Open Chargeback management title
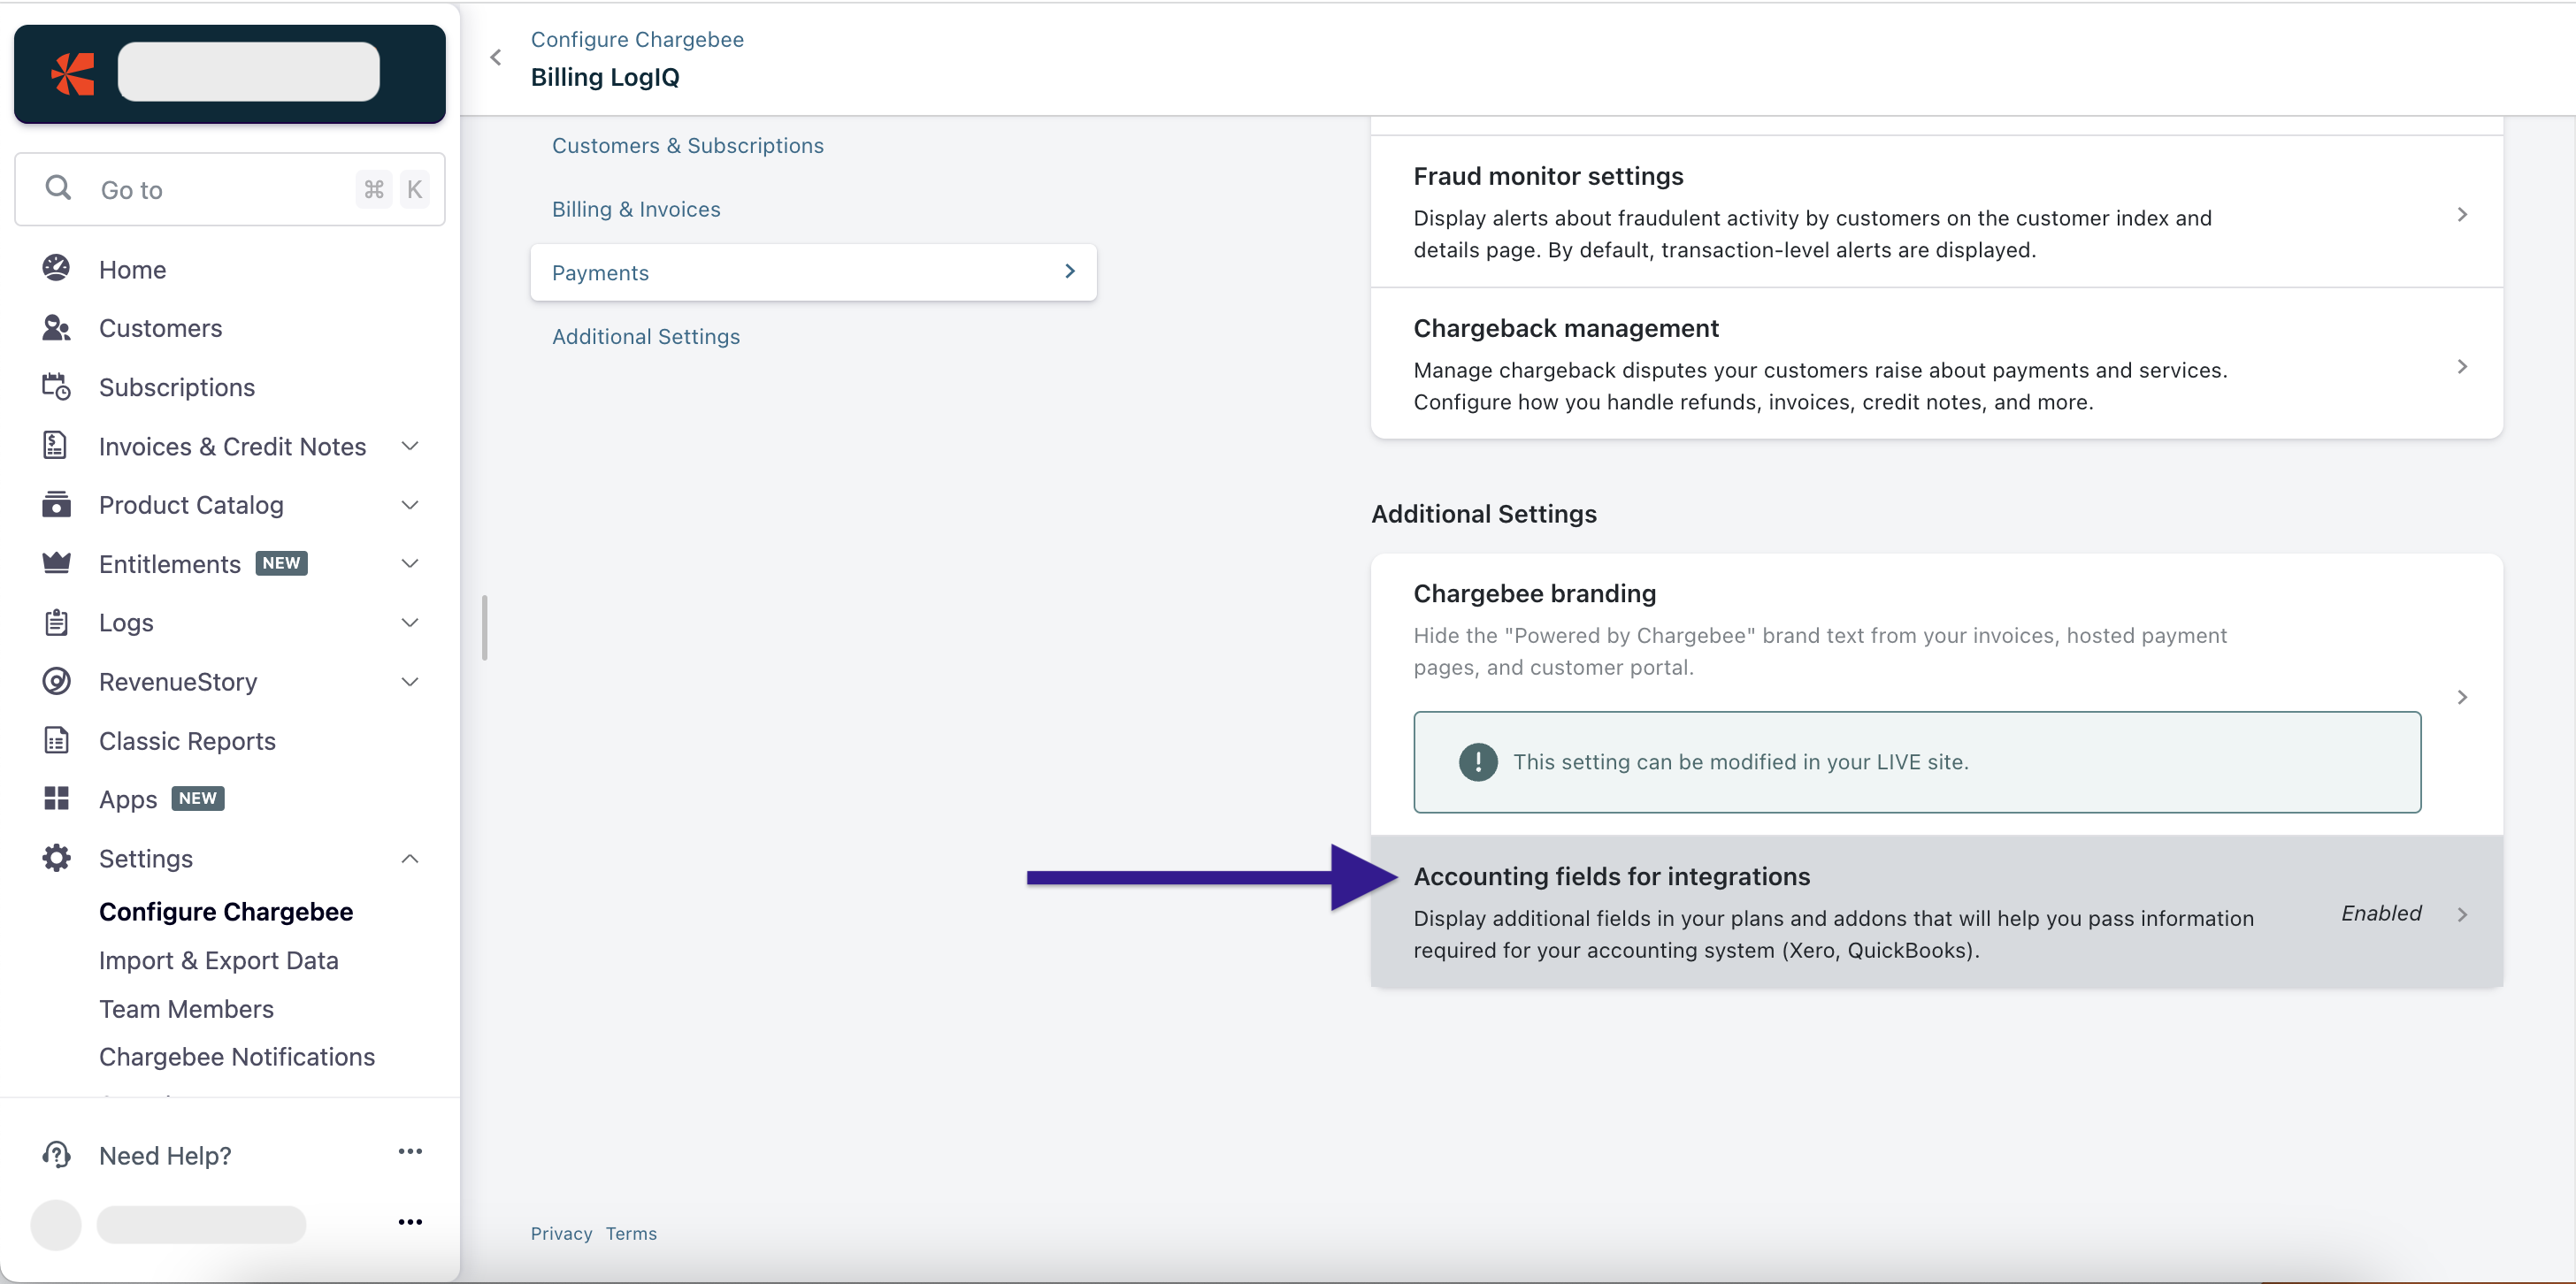 (1566, 328)
